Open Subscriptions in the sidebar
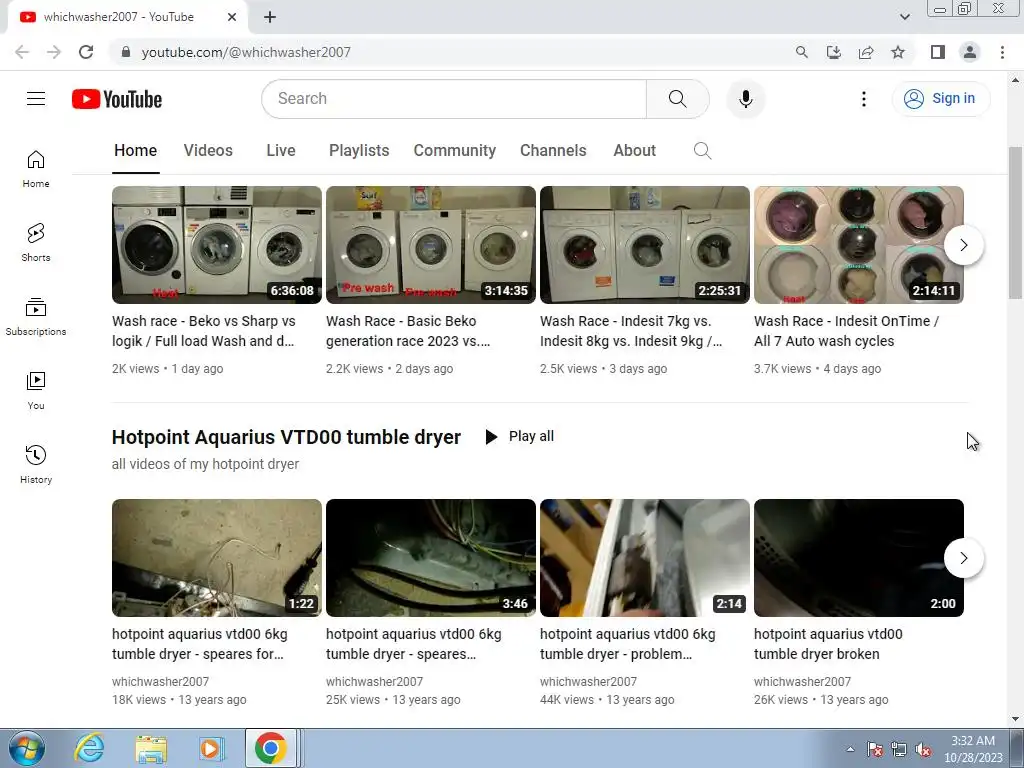The height and width of the screenshot is (768, 1024). (x=36, y=317)
